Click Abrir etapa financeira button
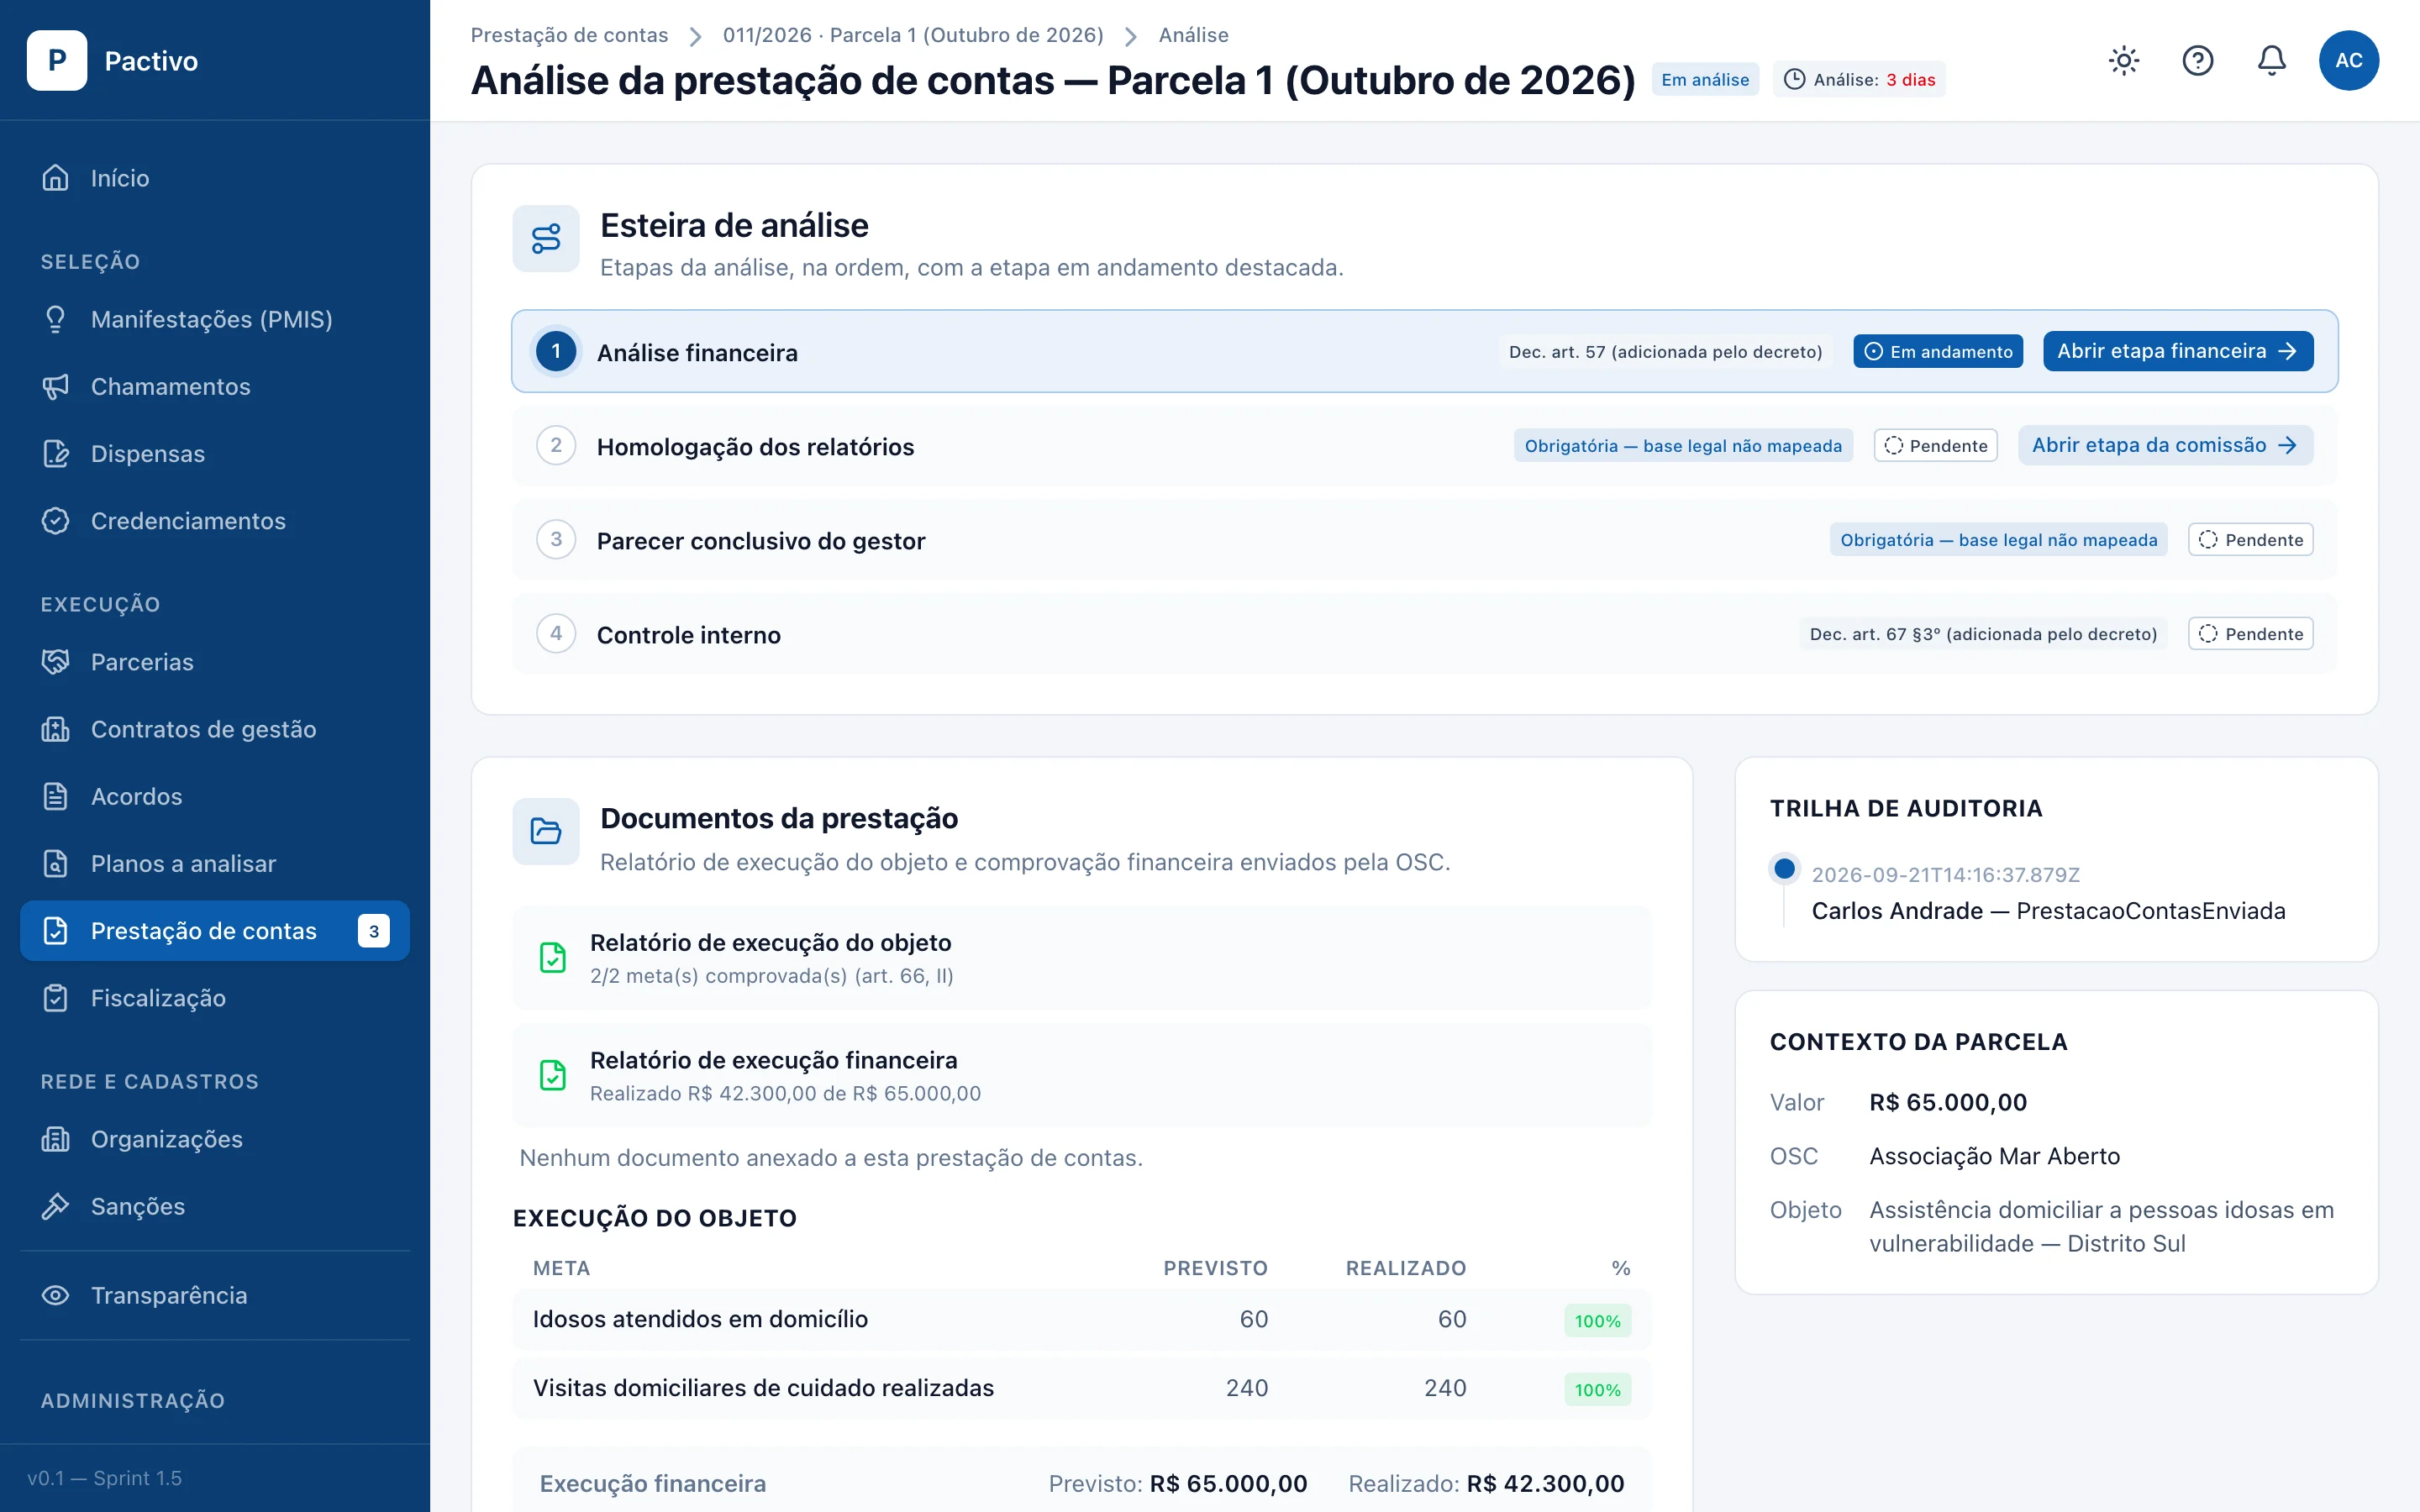Screen dimensions: 2420x1512 pos(2177,351)
